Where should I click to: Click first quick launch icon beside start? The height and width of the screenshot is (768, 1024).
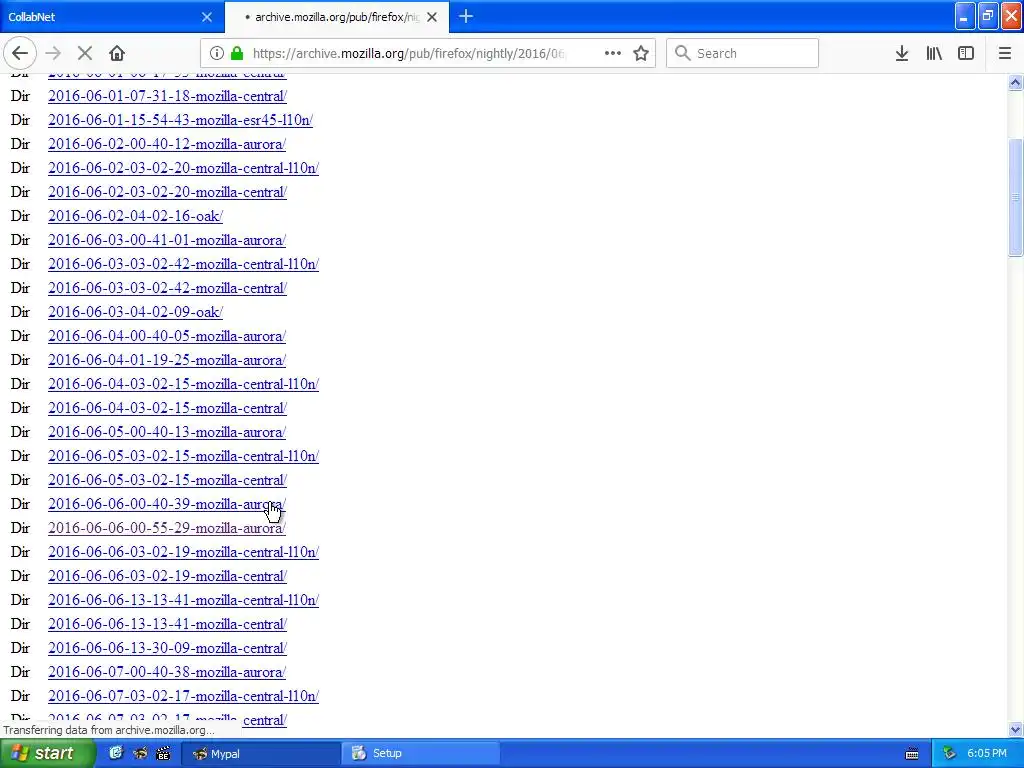[x=116, y=753]
